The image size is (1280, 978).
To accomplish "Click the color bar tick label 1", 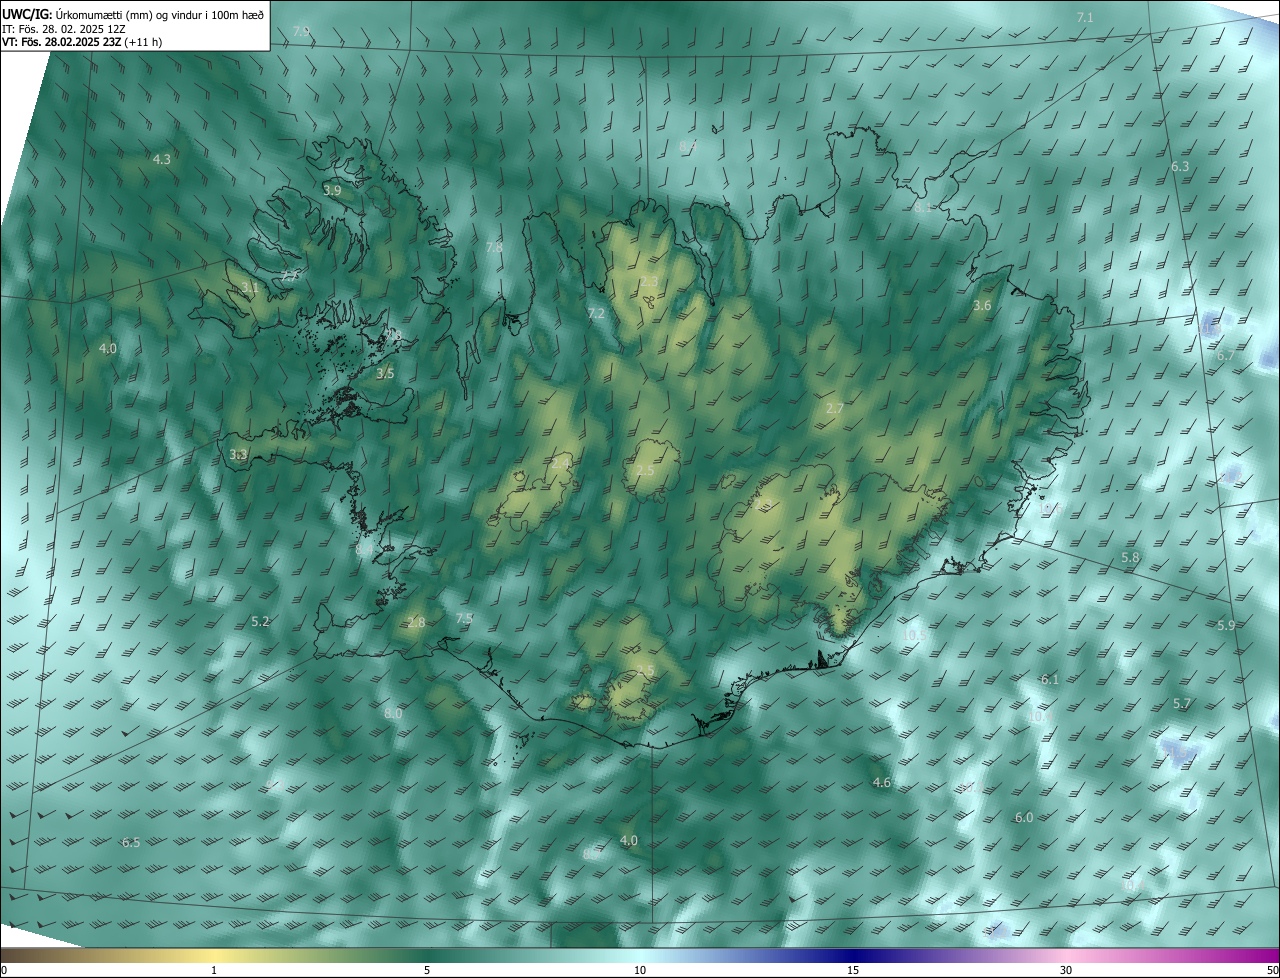I will click(214, 970).
